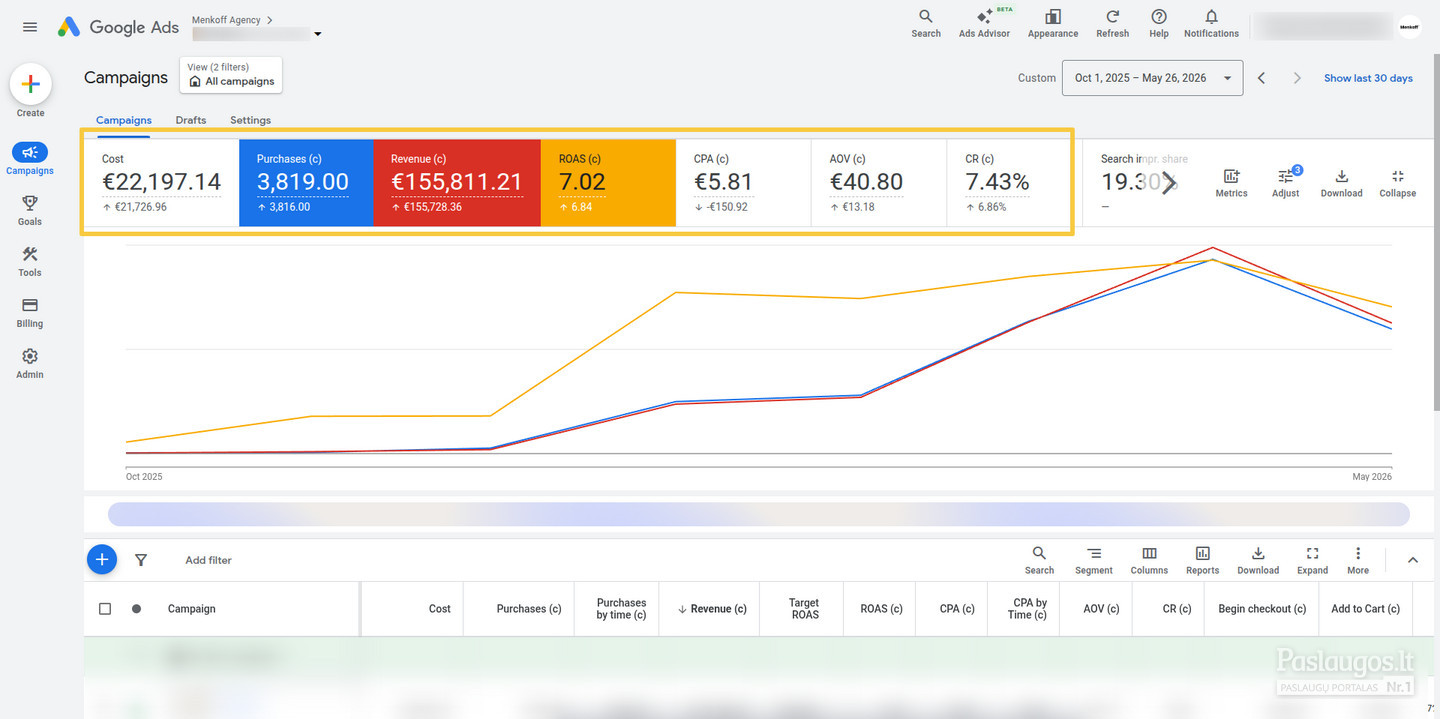The height and width of the screenshot is (719, 1440).
Task: Tick the select-all campaigns checkbox
Action: coord(105,608)
